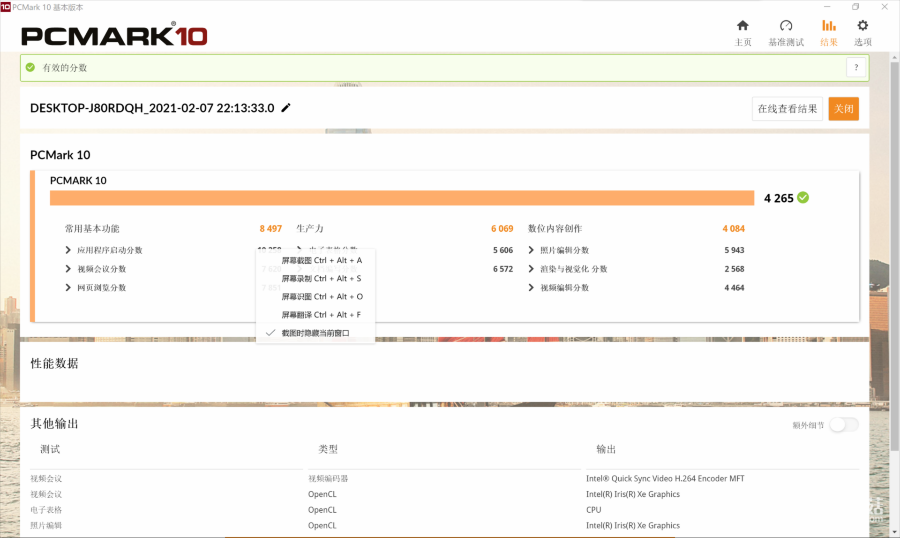Screen dimensions: 900x538
Task: Toggle 截图时隐藏当前窗口 checkmark option
Action: tap(315, 333)
